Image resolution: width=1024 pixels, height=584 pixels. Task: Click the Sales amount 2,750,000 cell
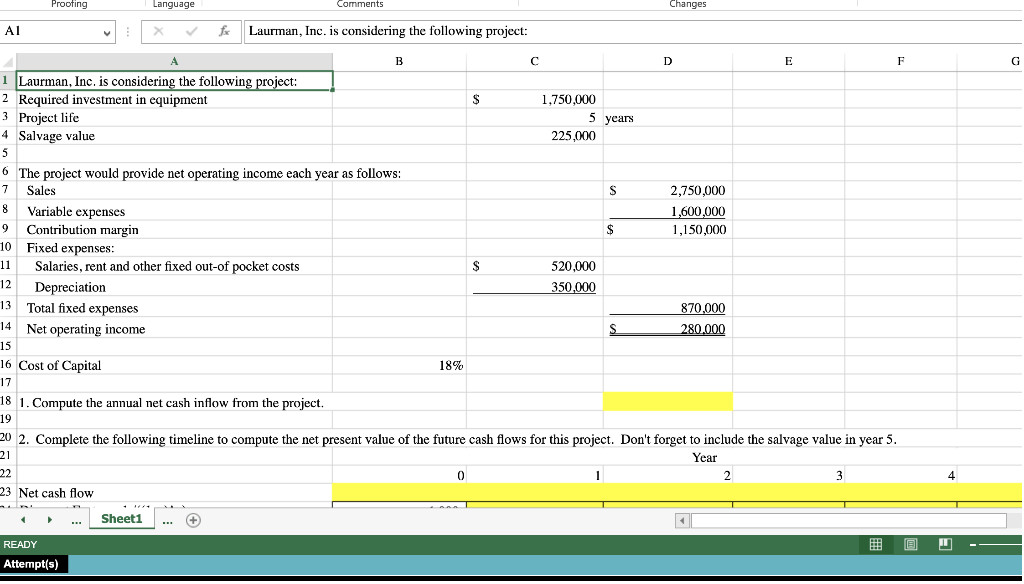click(667, 191)
